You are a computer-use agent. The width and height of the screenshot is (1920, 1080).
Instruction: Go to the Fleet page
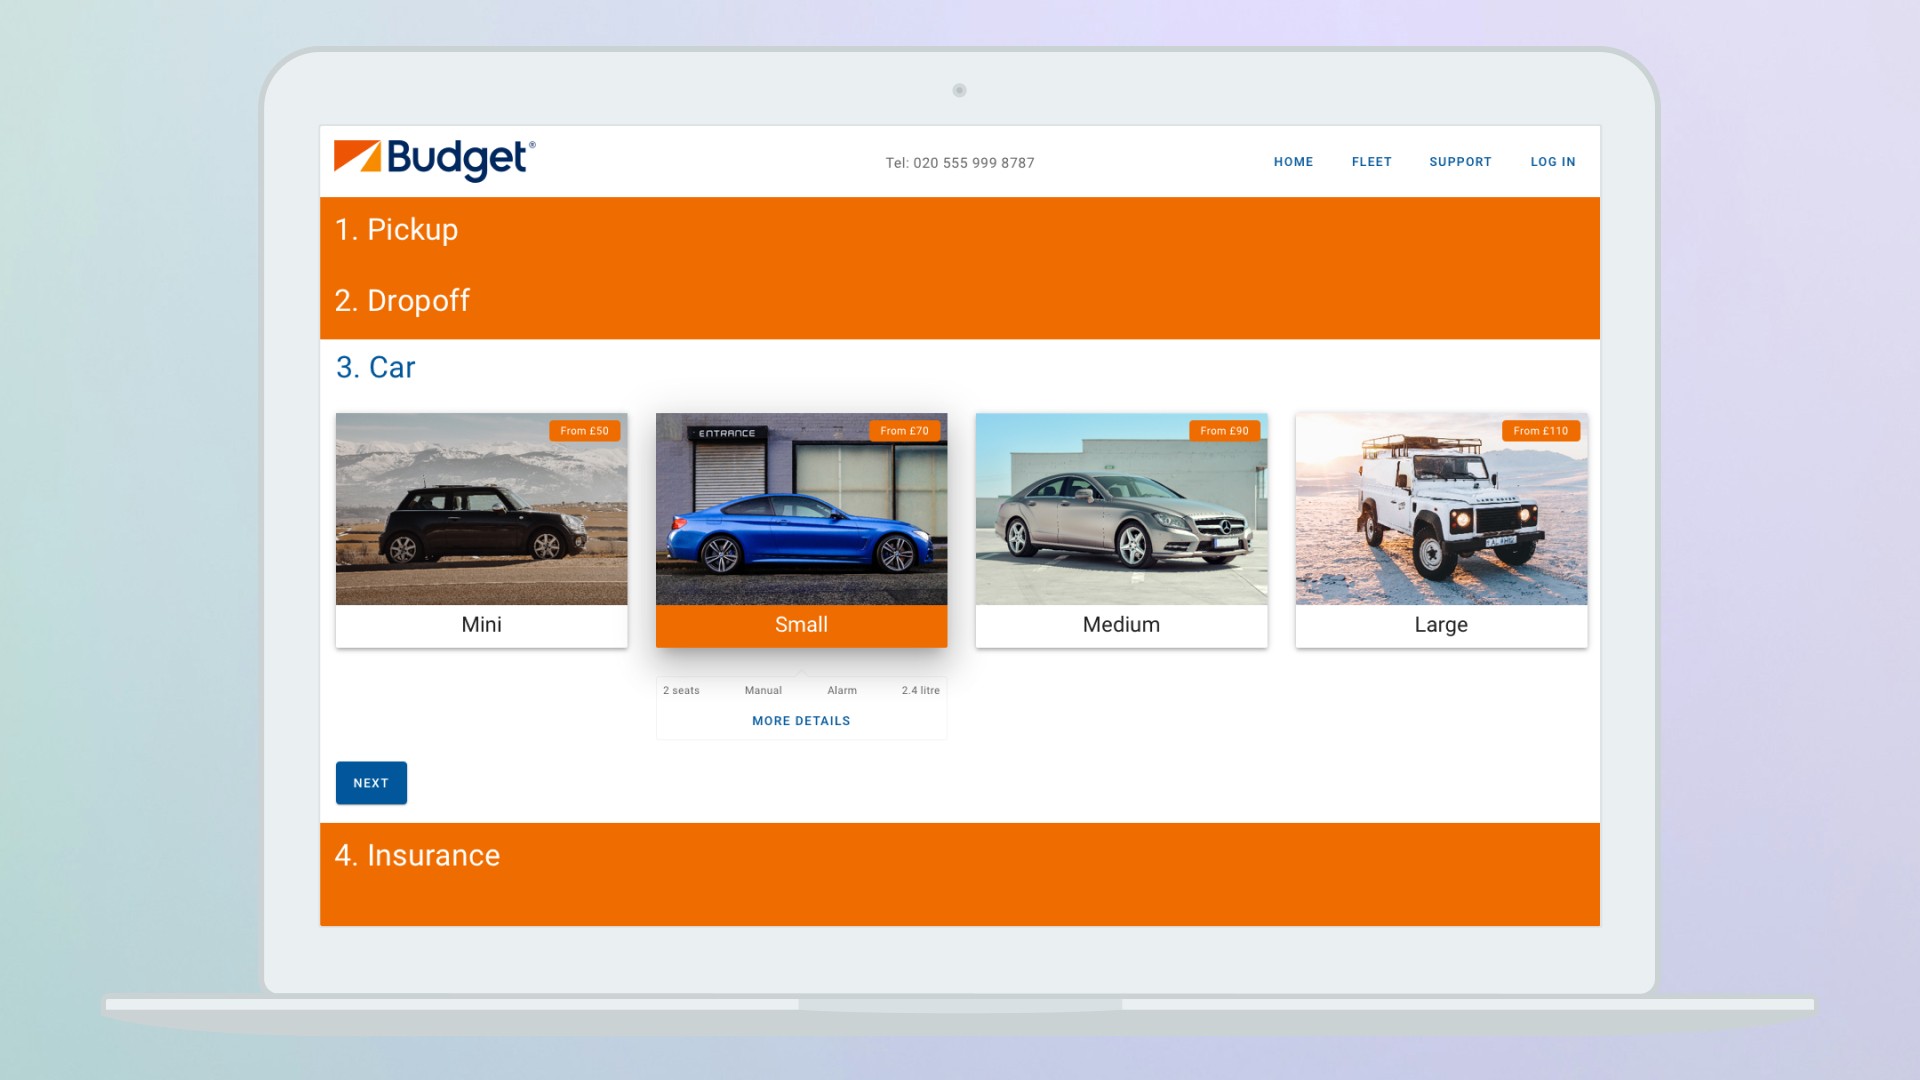[x=1371, y=162]
